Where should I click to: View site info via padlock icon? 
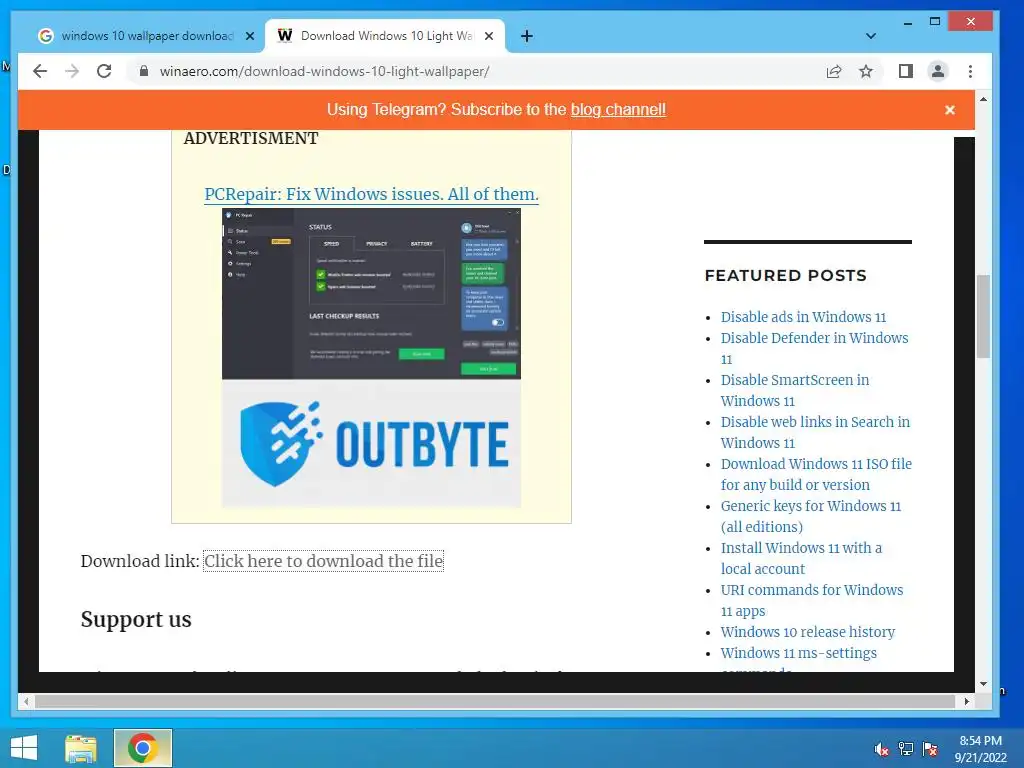(x=144, y=71)
